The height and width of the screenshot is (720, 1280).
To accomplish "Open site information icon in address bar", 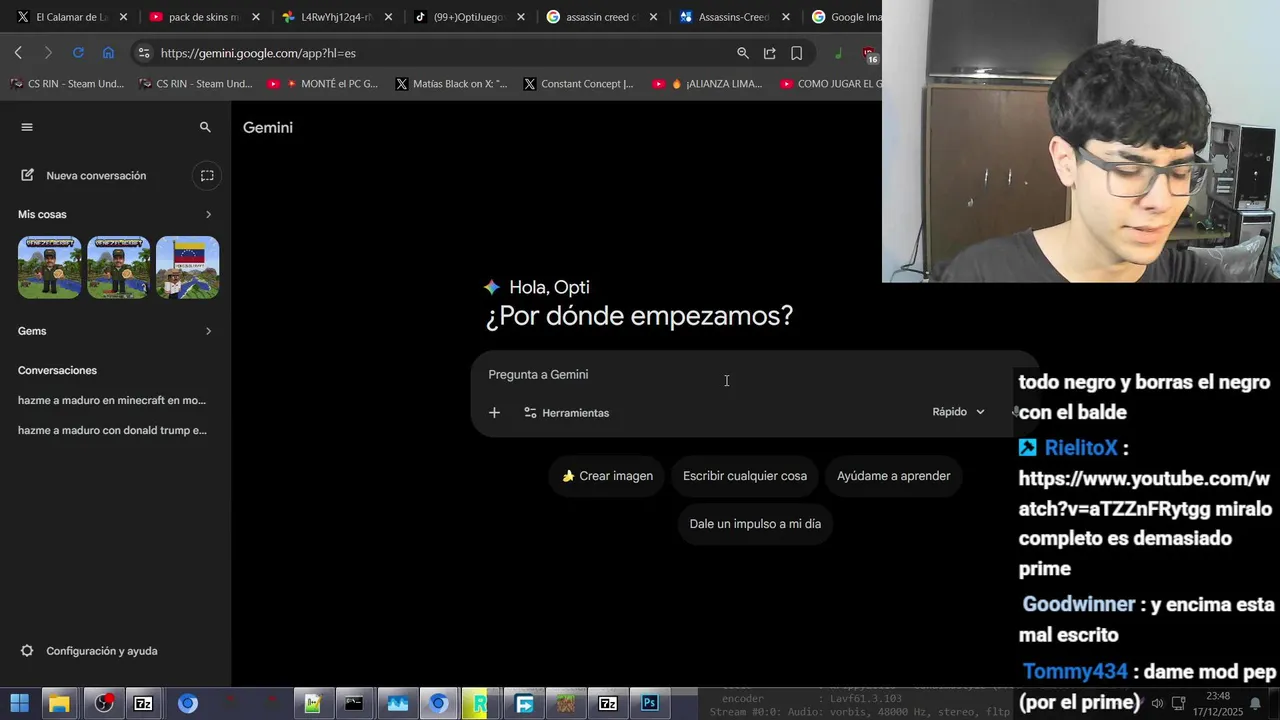I will [144, 53].
